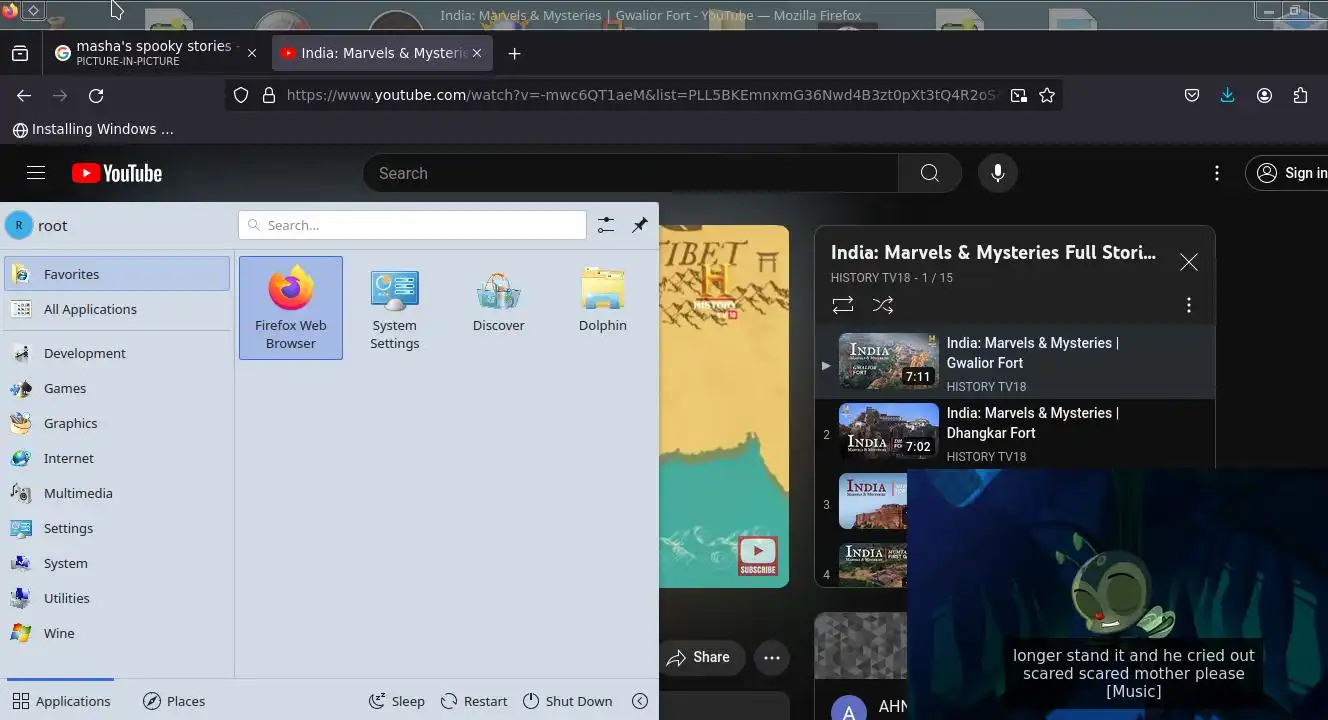Image resolution: width=1328 pixels, height=720 pixels.
Task: Switch to the Places tab
Action: coord(174,701)
